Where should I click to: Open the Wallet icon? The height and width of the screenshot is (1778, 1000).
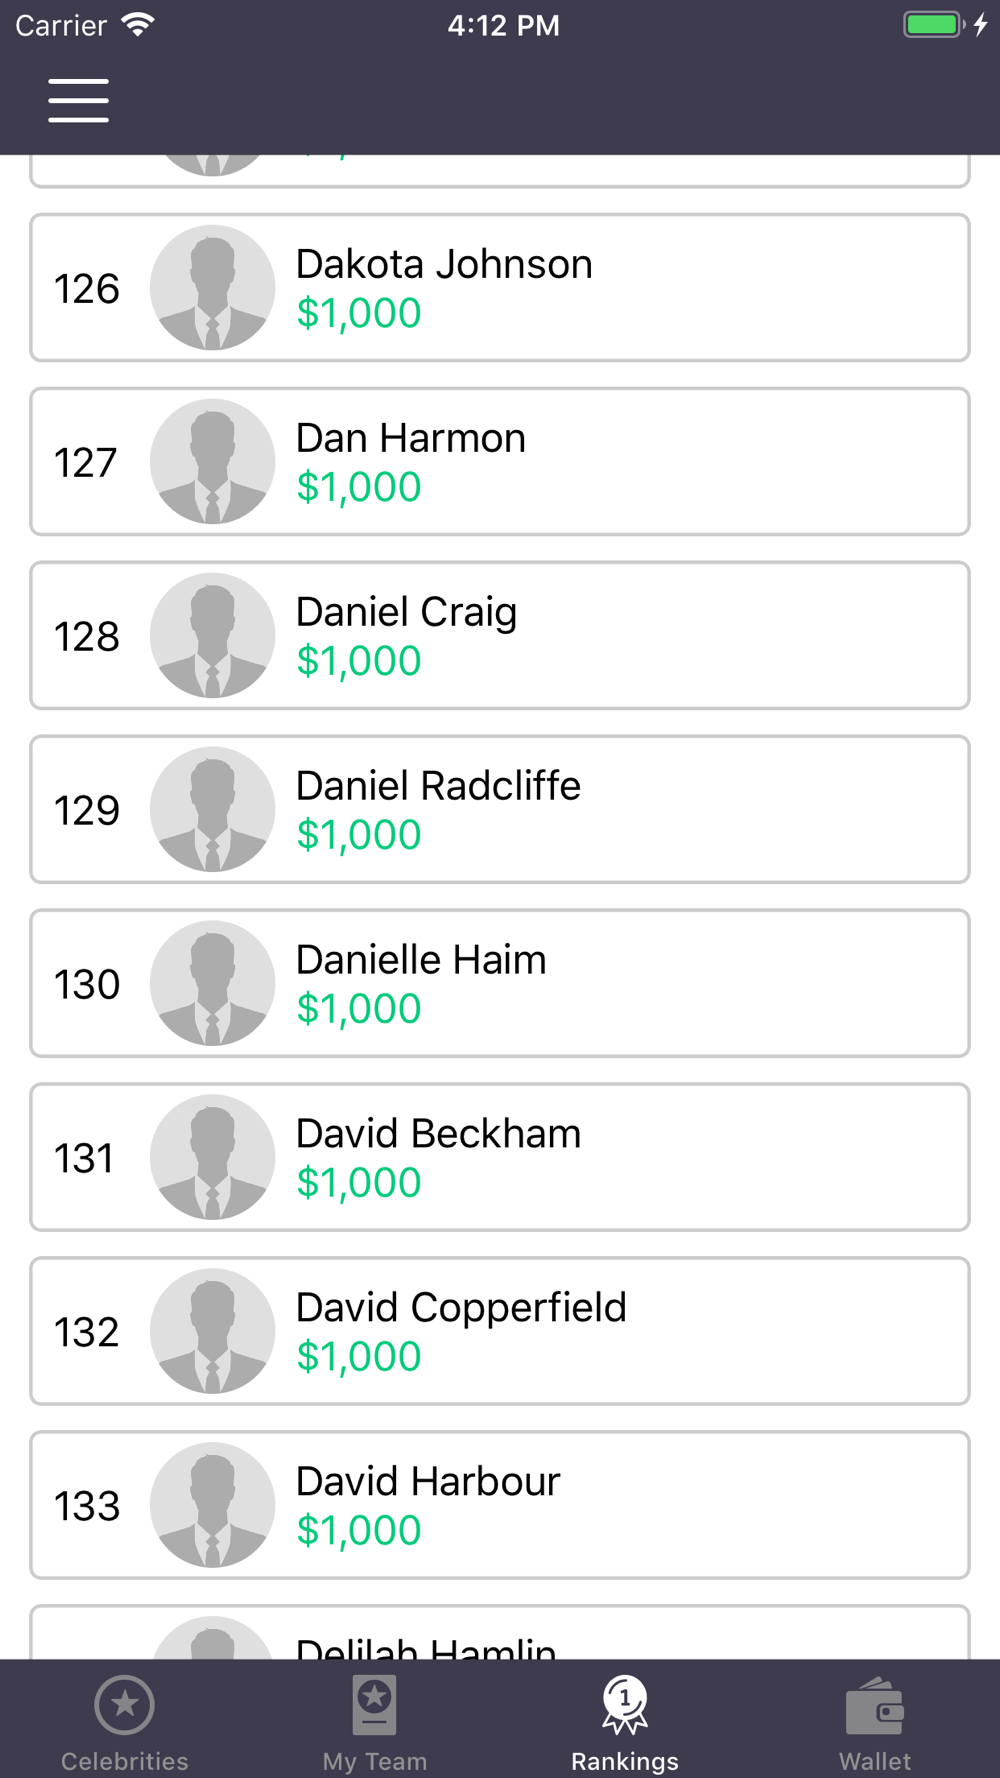tap(875, 1706)
